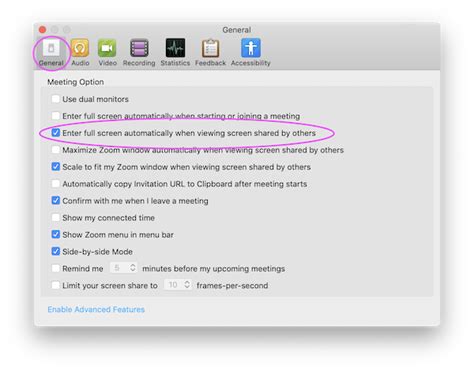The height and width of the screenshot is (371, 474).
Task: Click the reminder minutes stepper arrows
Action: [x=133, y=268]
